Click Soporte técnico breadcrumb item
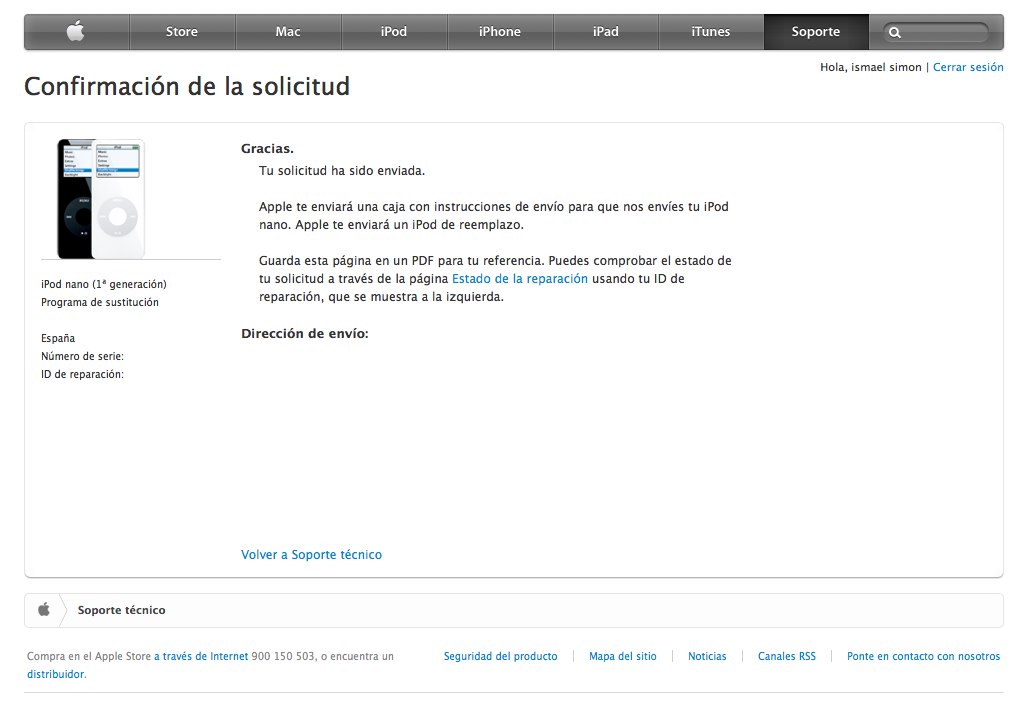Viewport: 1024px width, 702px height. click(x=121, y=610)
